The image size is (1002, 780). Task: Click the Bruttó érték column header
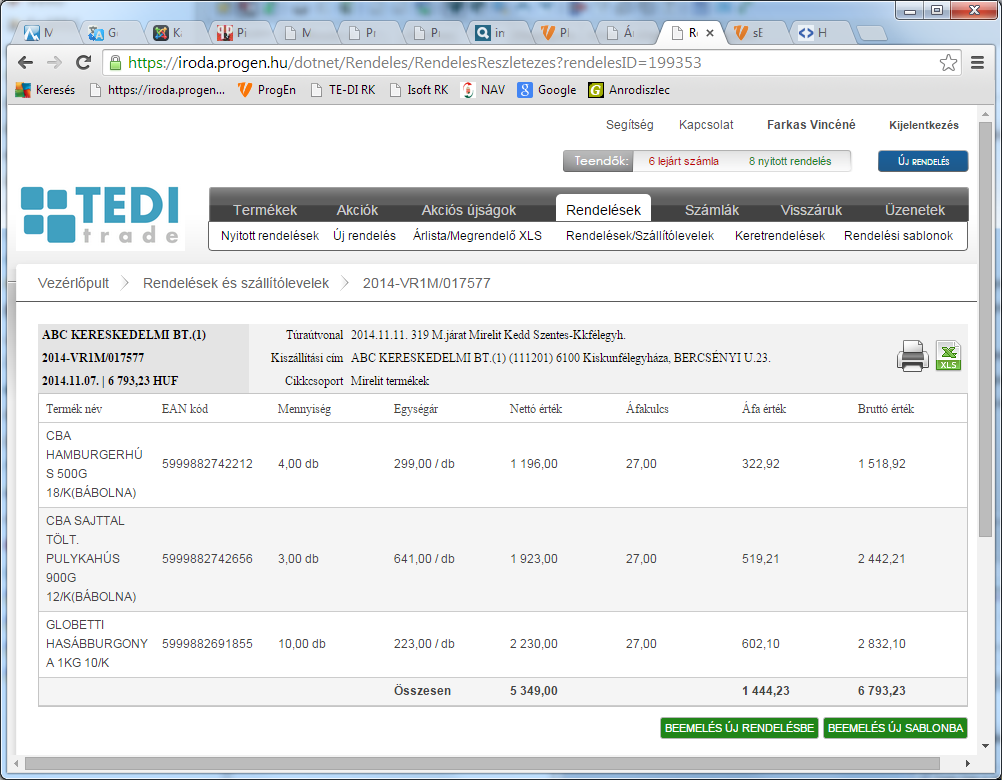[x=886, y=409]
